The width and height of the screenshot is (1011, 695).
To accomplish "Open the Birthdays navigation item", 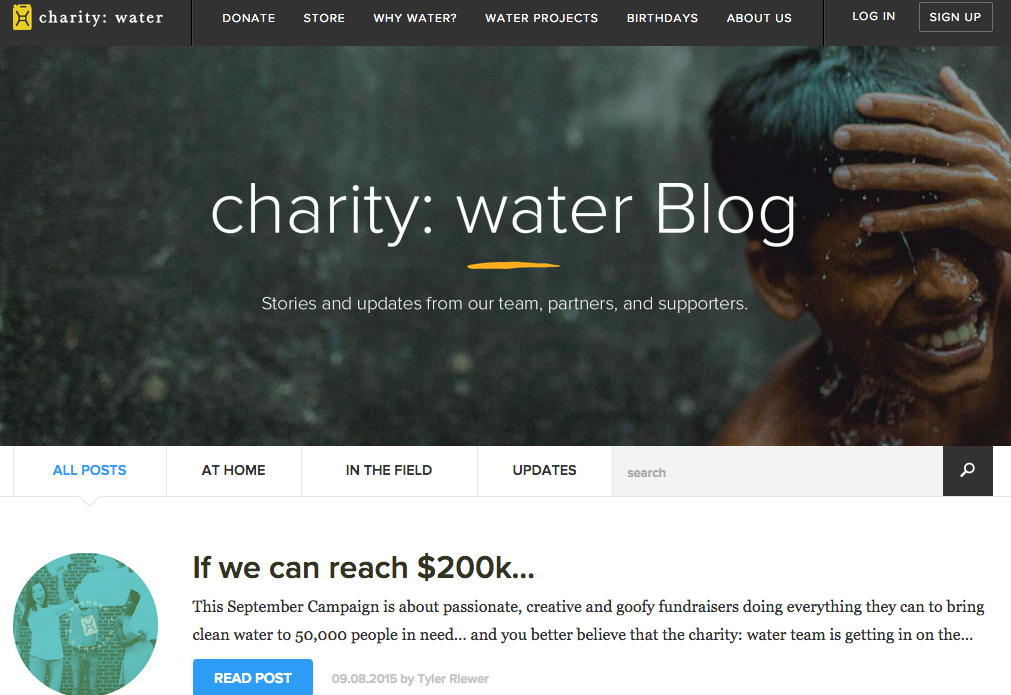I will [662, 18].
